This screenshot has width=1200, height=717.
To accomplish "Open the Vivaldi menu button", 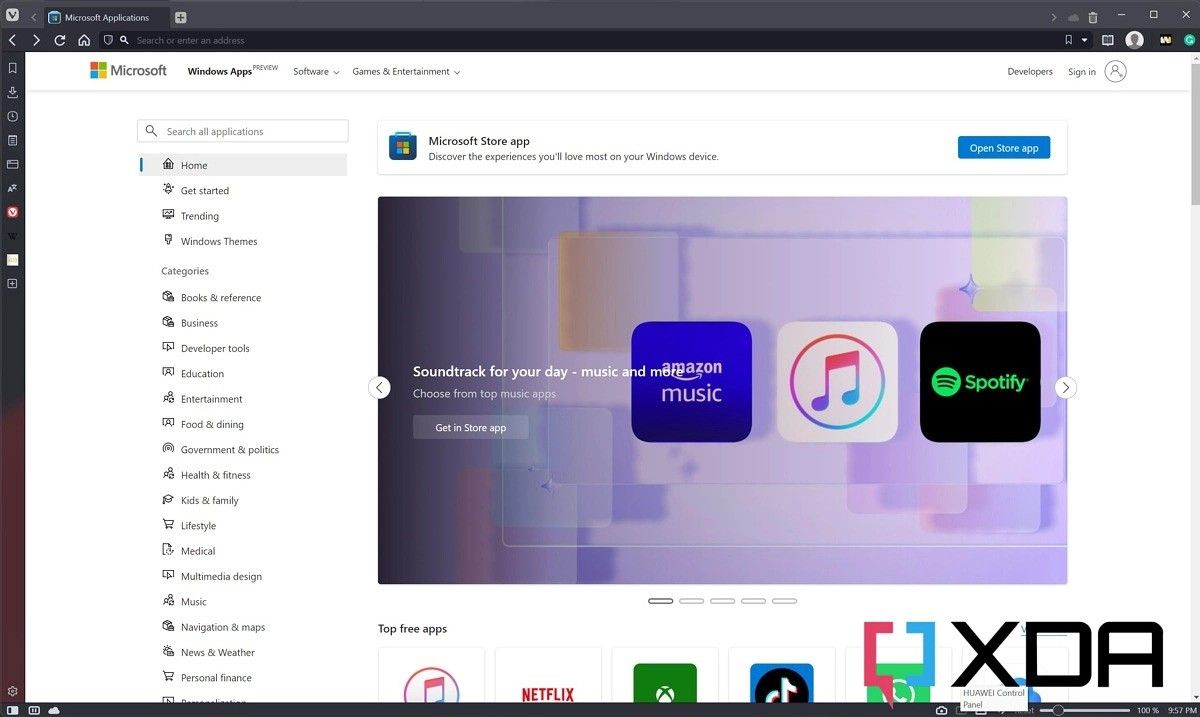I will coord(12,17).
